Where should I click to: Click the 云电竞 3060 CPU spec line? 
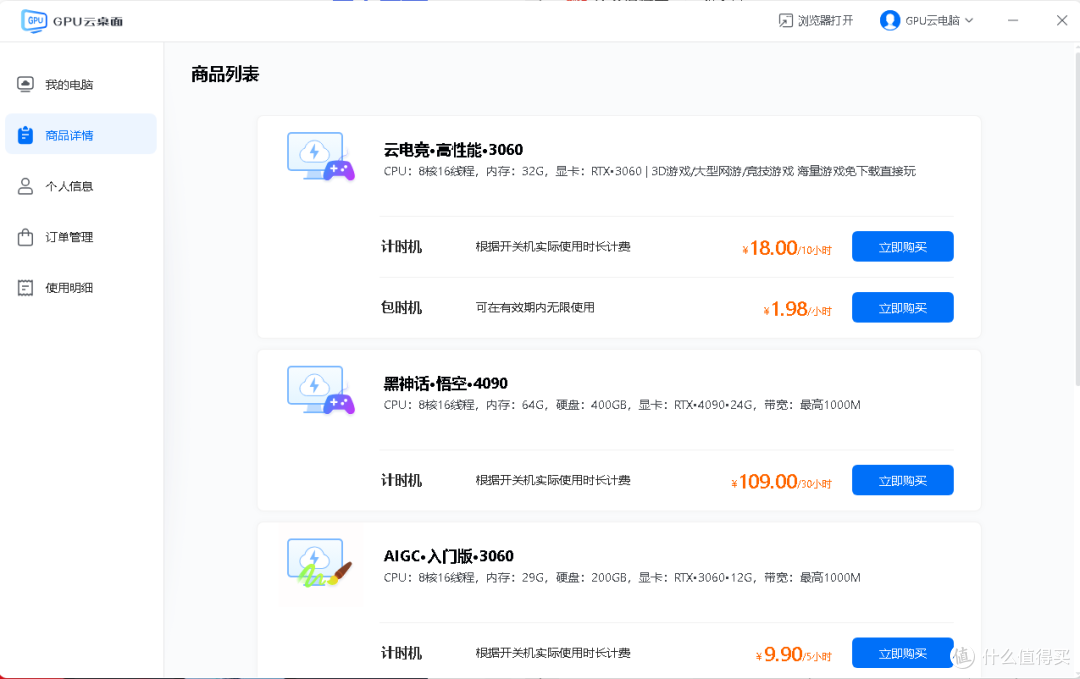[x=650, y=171]
